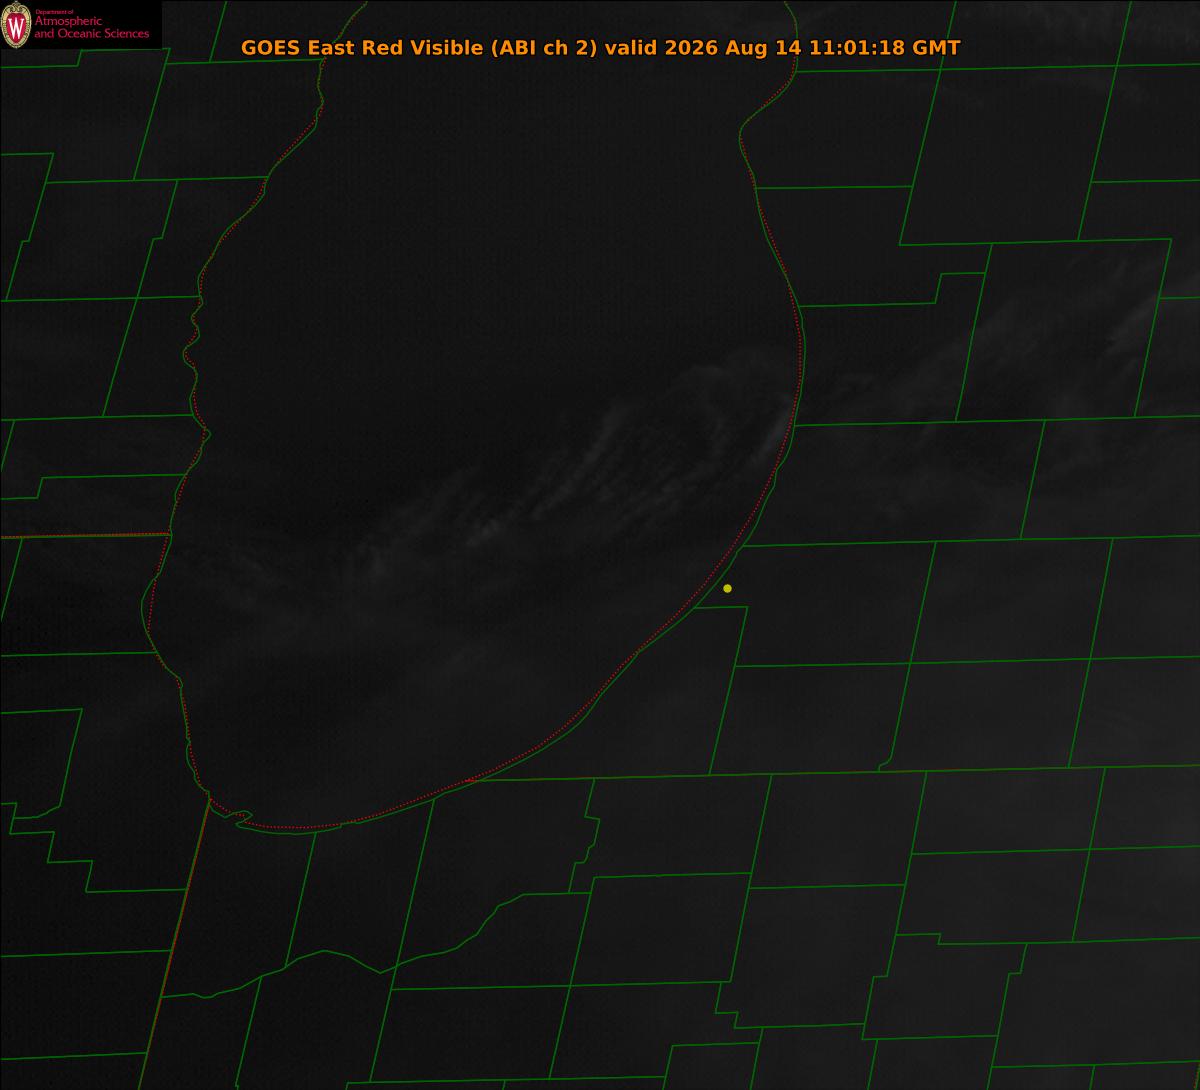
Task: Click the UW crest logo icon
Action: tap(16, 25)
